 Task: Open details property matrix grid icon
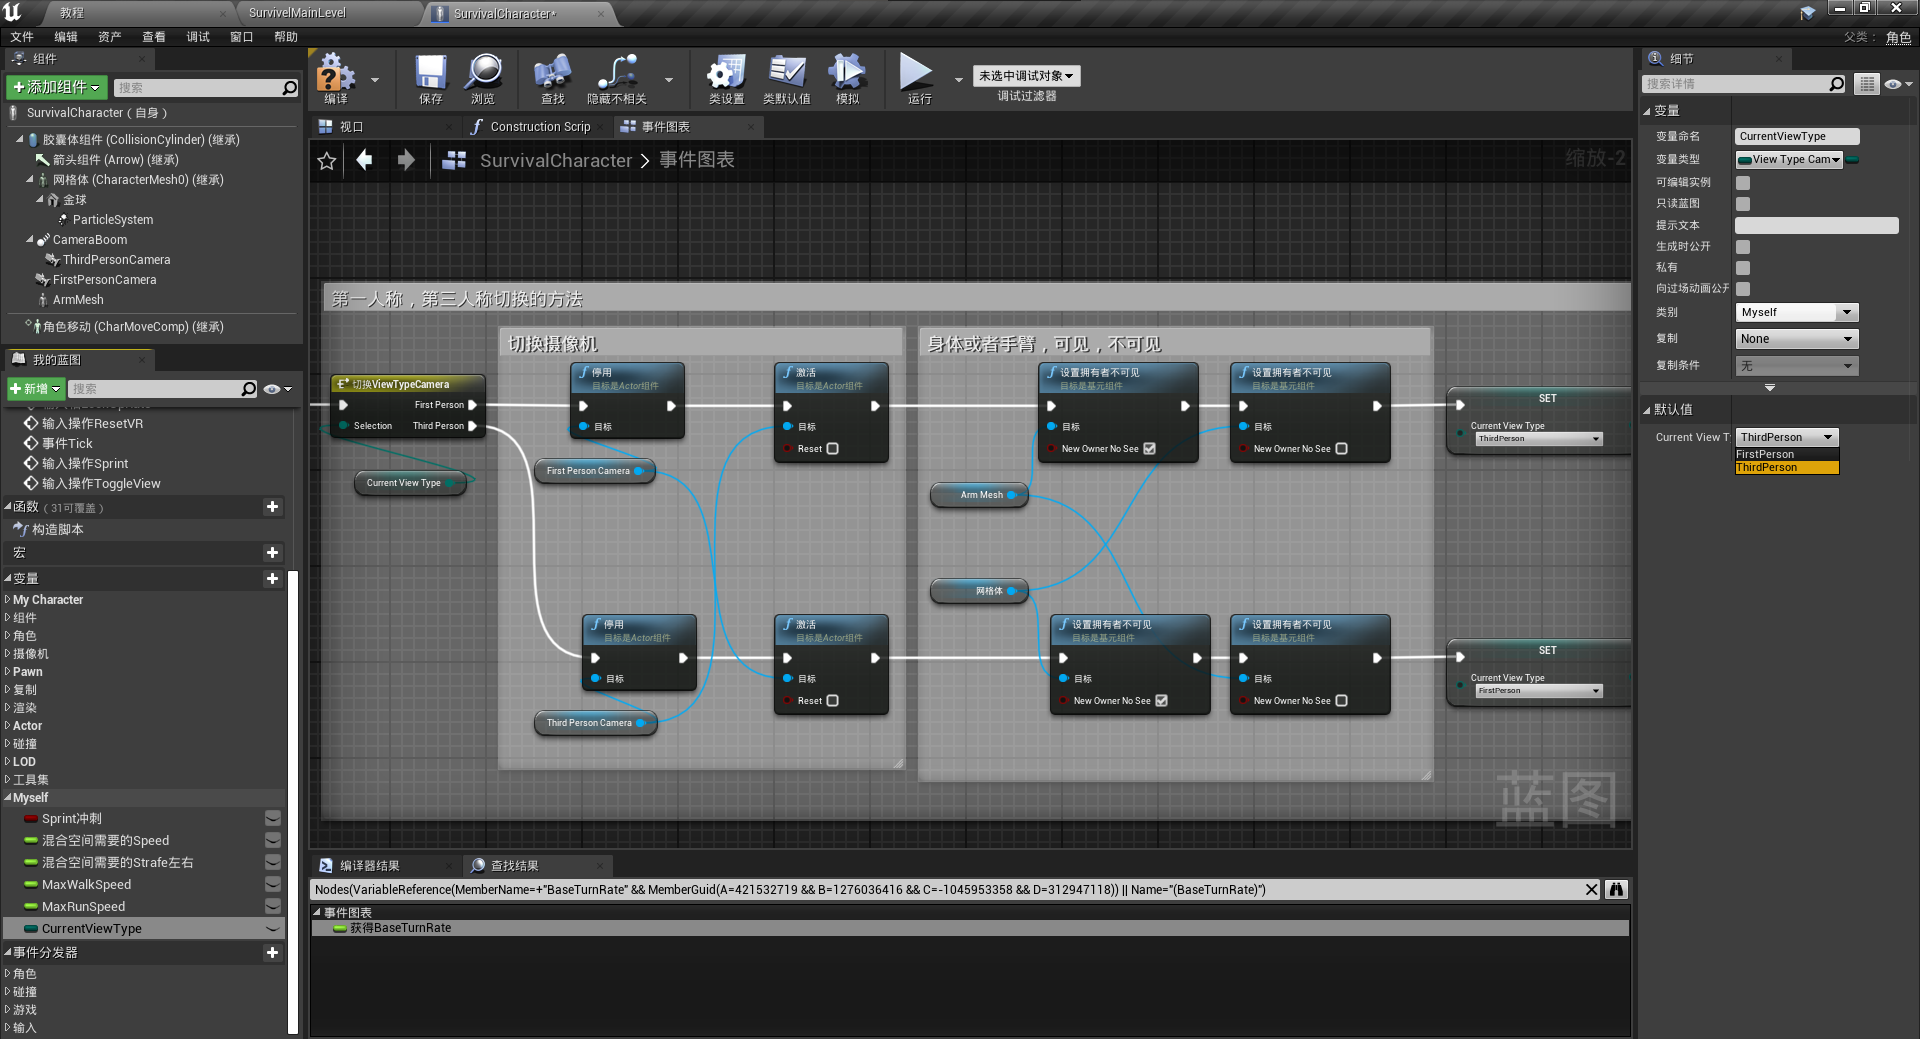coord(1866,84)
